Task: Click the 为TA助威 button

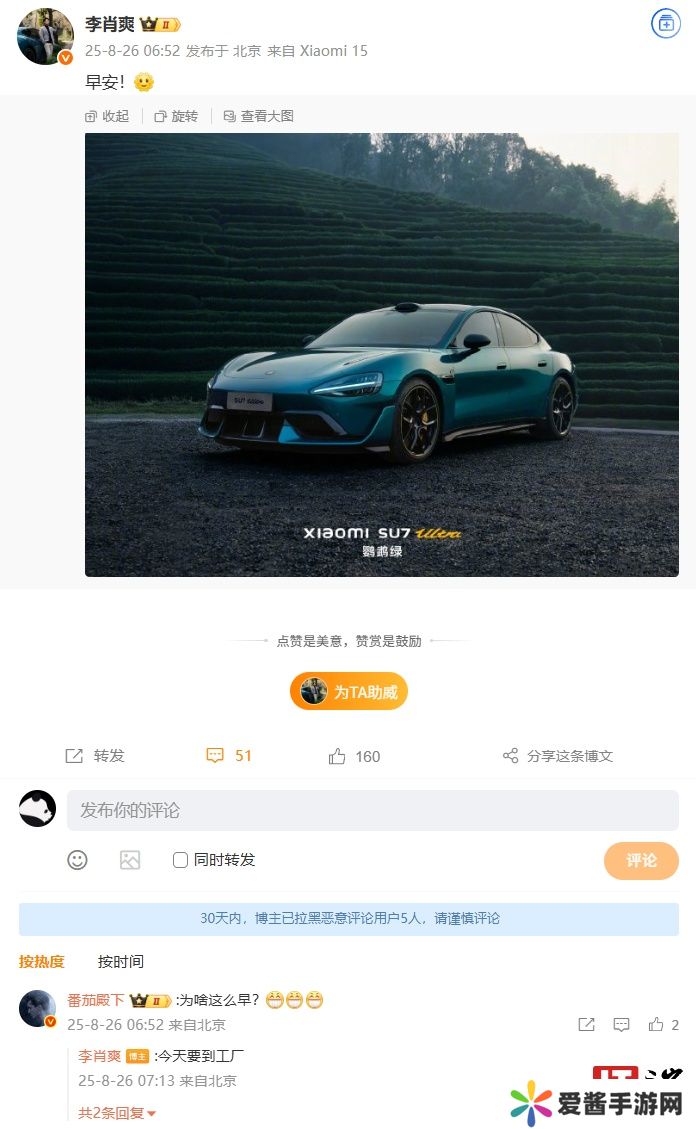Action: tap(349, 691)
